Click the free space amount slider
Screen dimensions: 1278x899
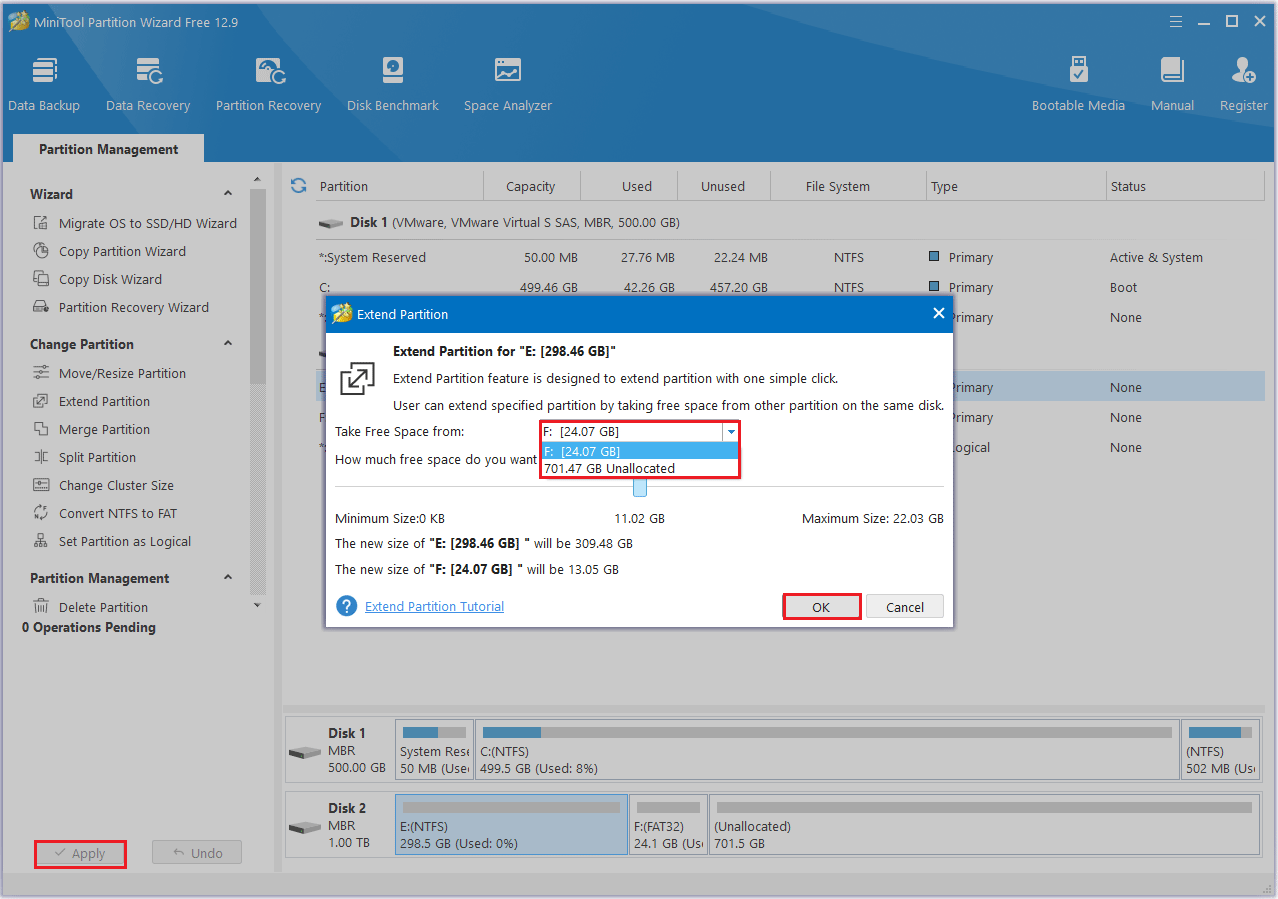coord(640,490)
